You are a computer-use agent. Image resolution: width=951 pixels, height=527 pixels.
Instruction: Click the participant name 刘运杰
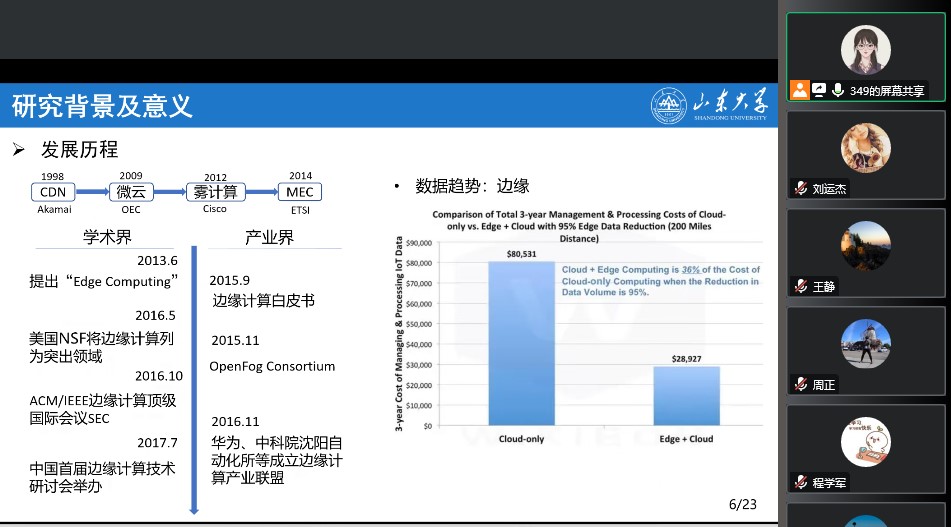tap(829, 189)
